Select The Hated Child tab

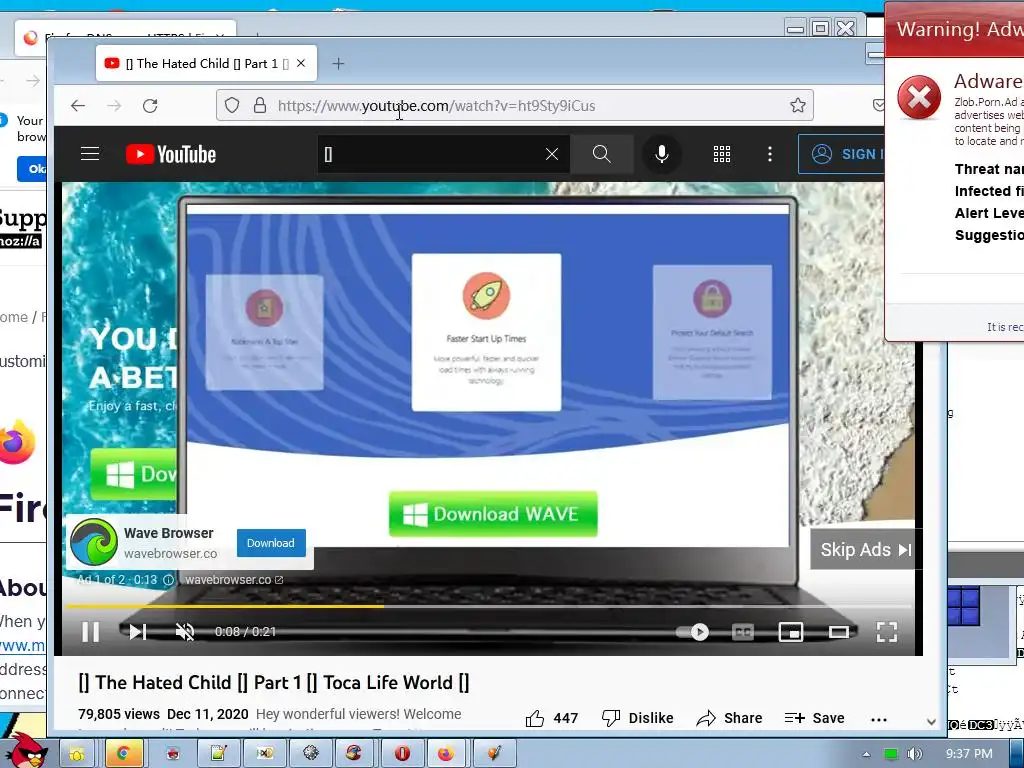pyautogui.click(x=206, y=63)
